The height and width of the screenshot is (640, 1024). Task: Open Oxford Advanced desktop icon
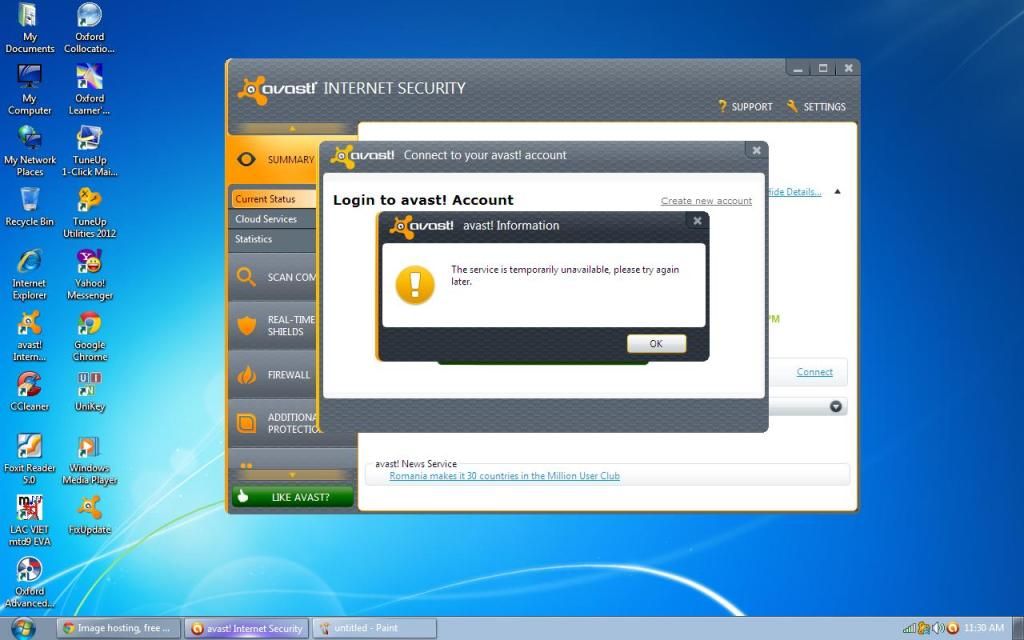[x=29, y=583]
